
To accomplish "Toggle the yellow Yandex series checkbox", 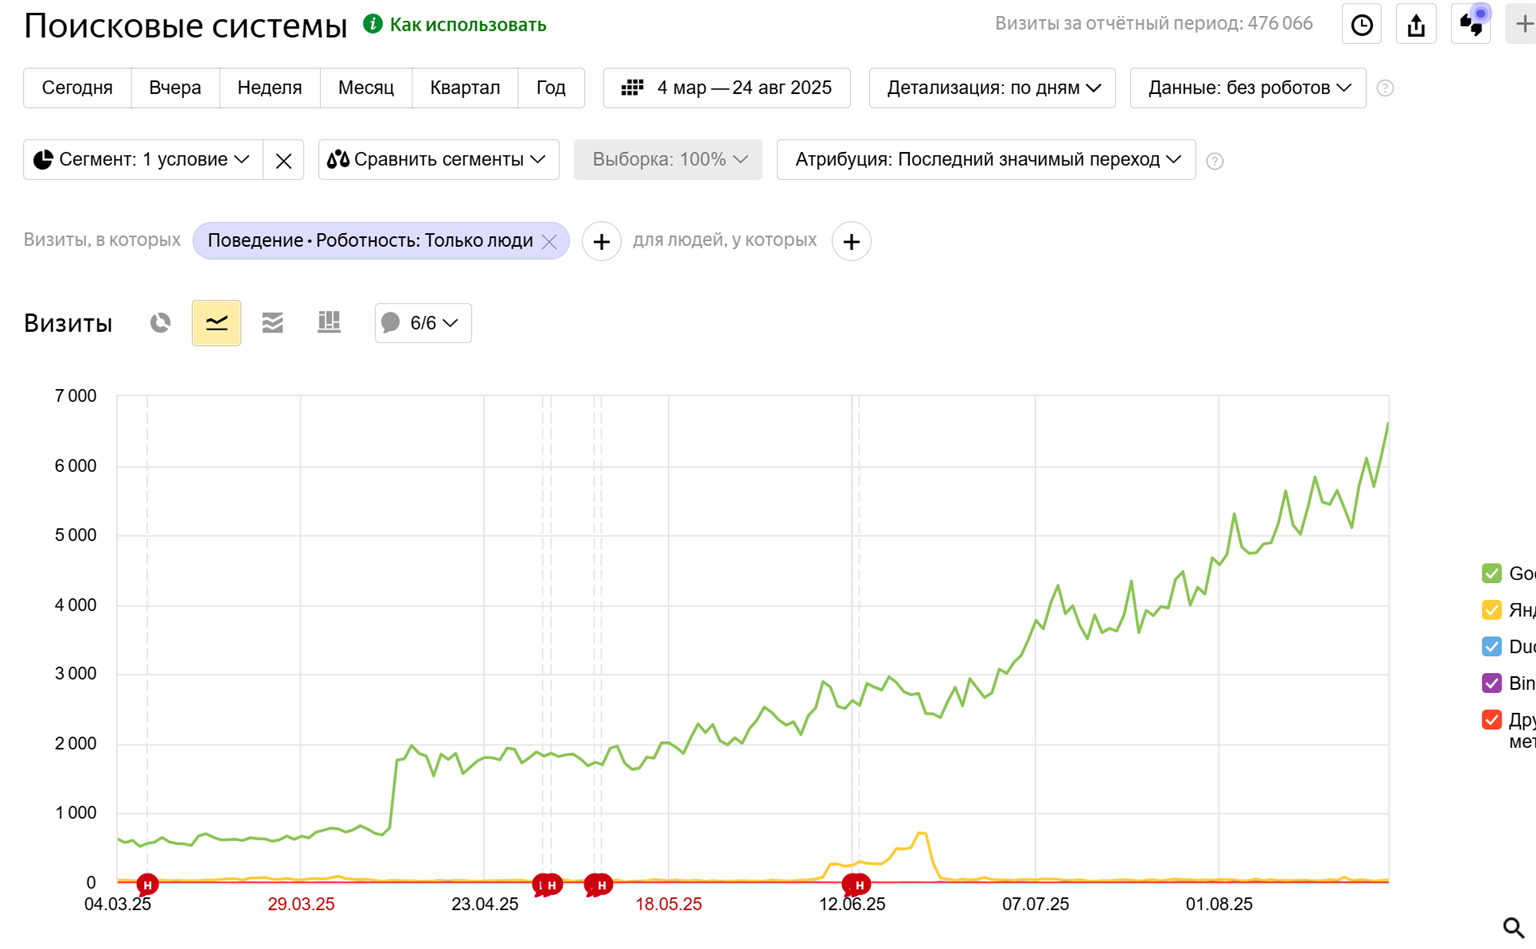I will pyautogui.click(x=1491, y=610).
